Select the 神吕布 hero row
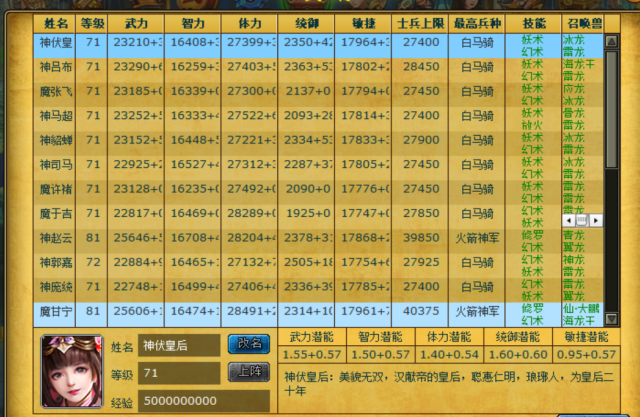The height and width of the screenshot is (417, 640). tap(300, 67)
